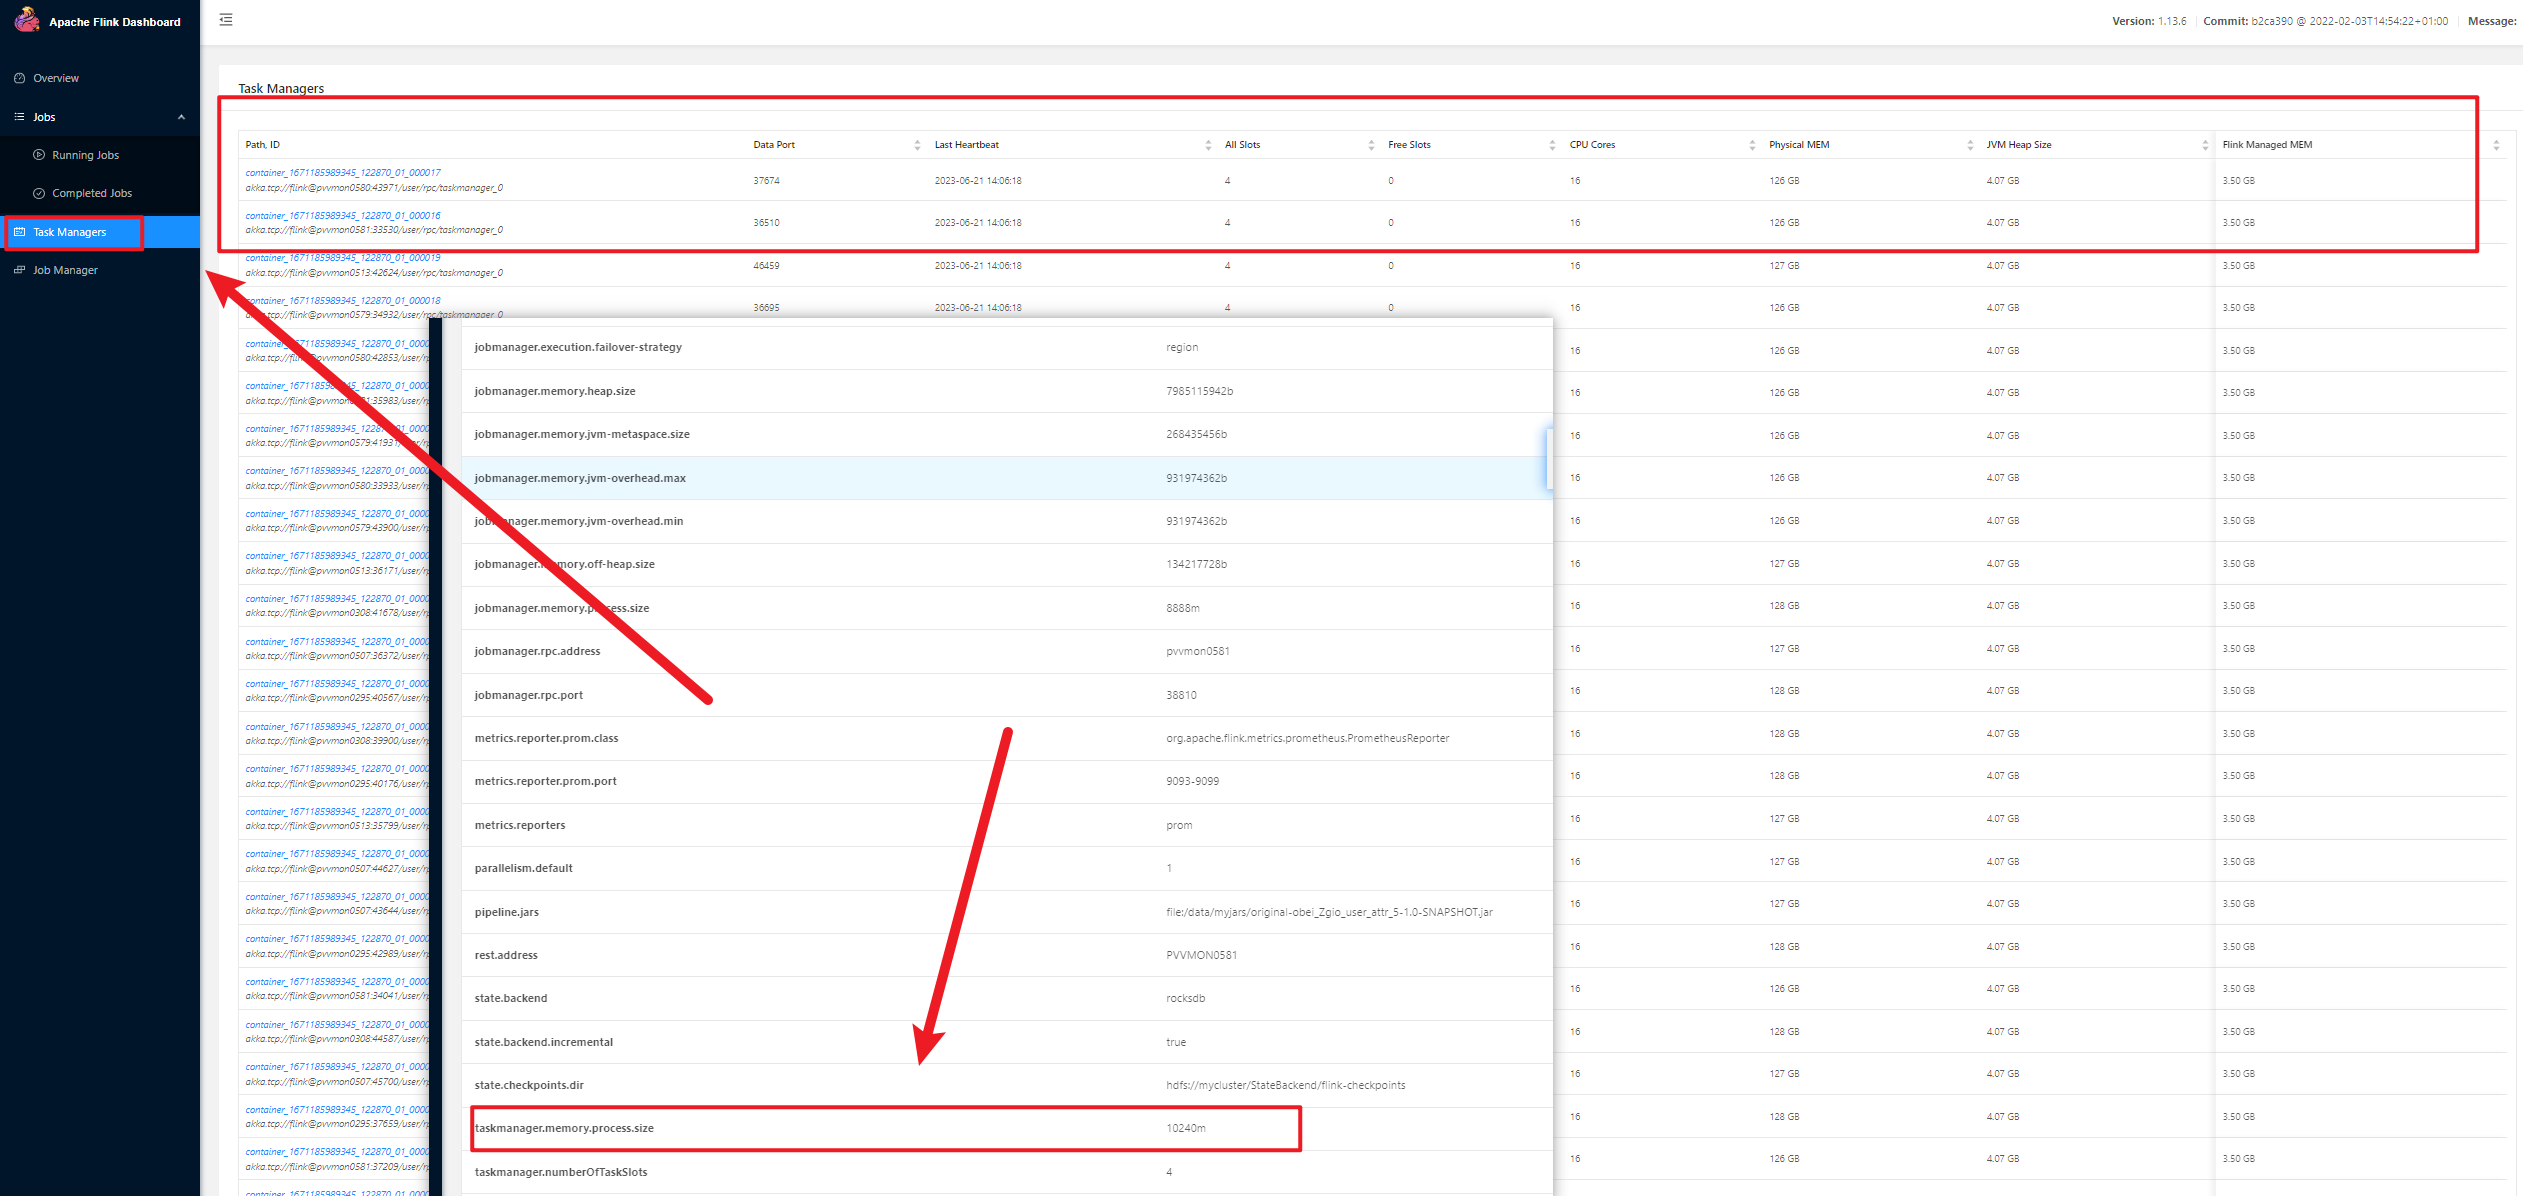Collapse the sidebar with the fold icon
The image size is (2523, 1196).
[x=226, y=20]
